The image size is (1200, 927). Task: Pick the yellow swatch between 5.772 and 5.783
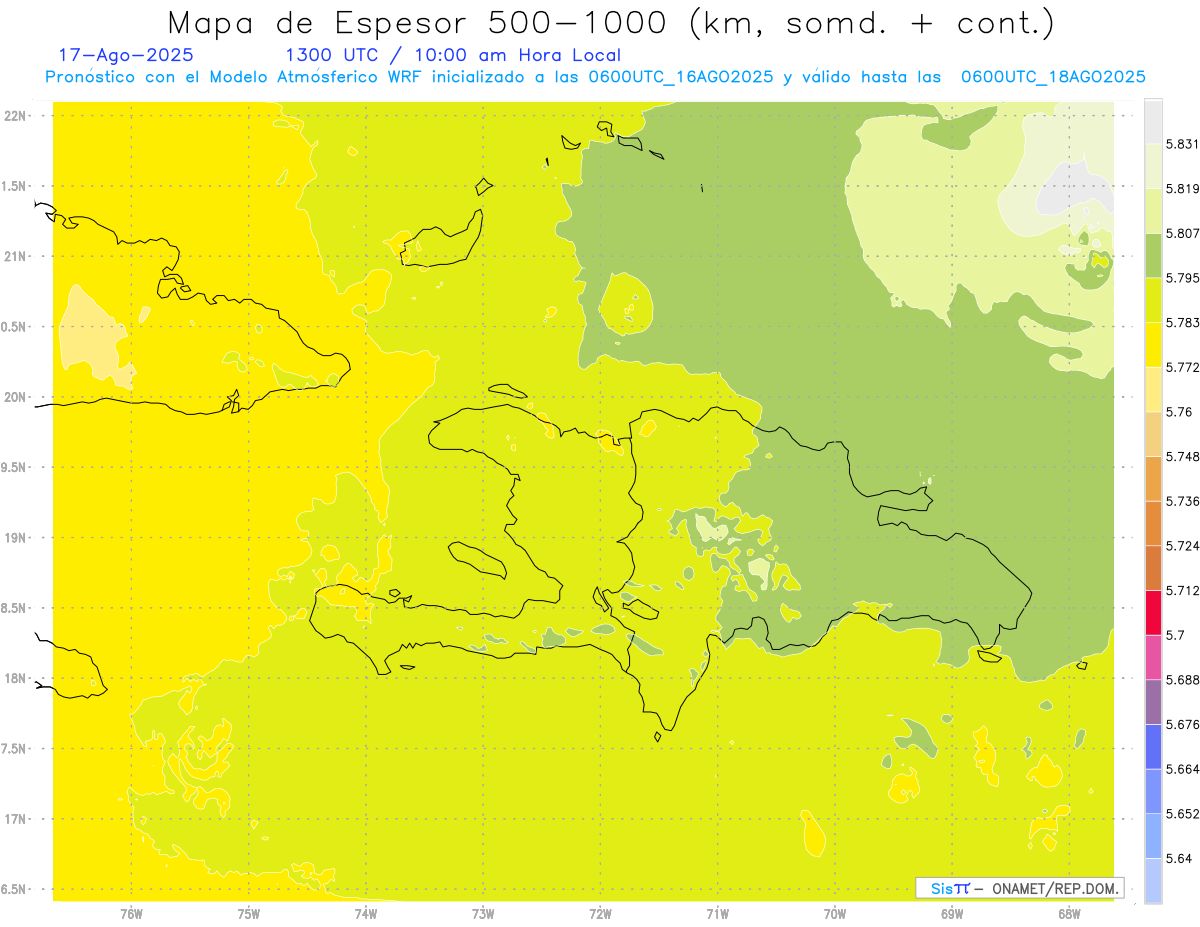(x=1153, y=345)
